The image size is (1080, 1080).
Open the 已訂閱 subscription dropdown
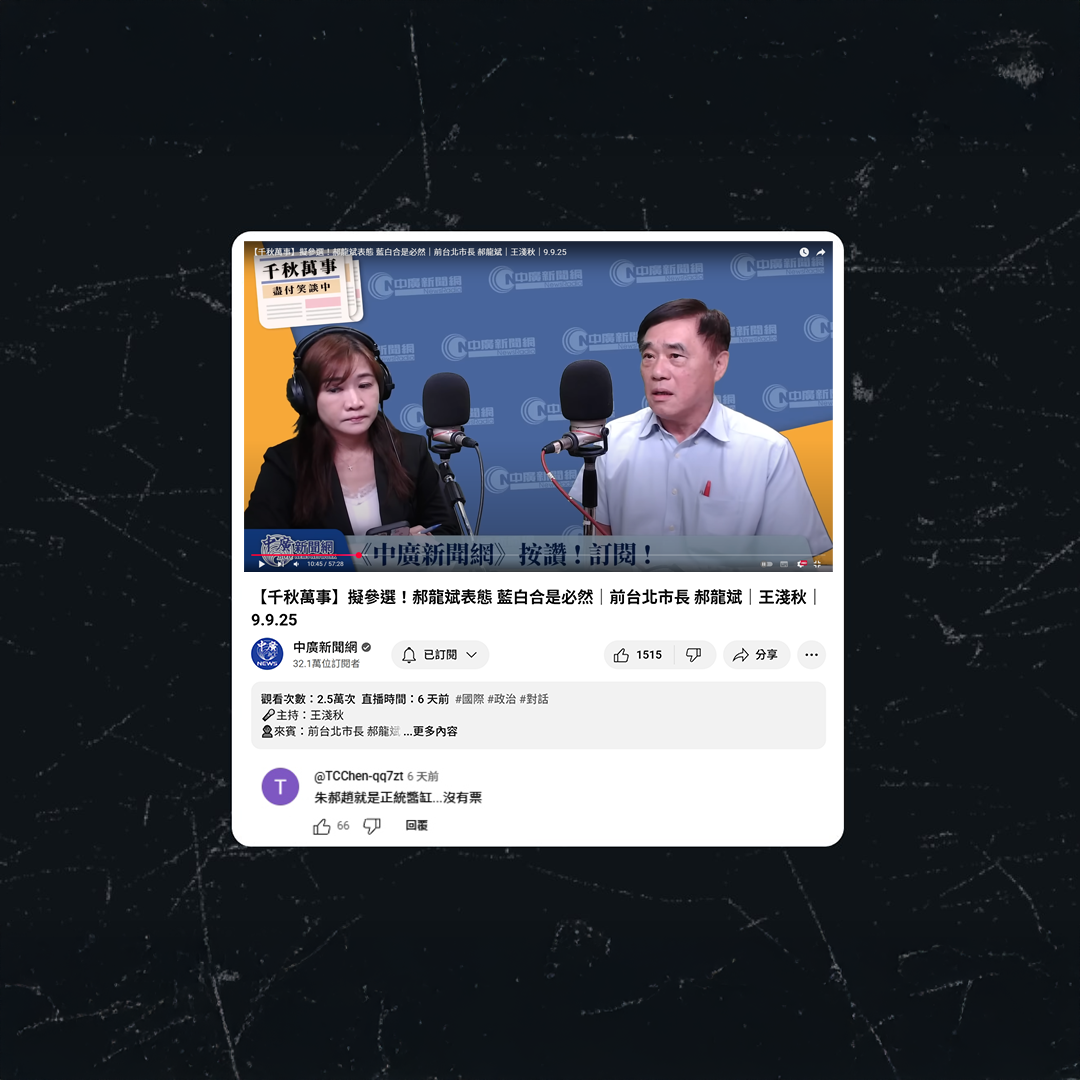coord(440,654)
